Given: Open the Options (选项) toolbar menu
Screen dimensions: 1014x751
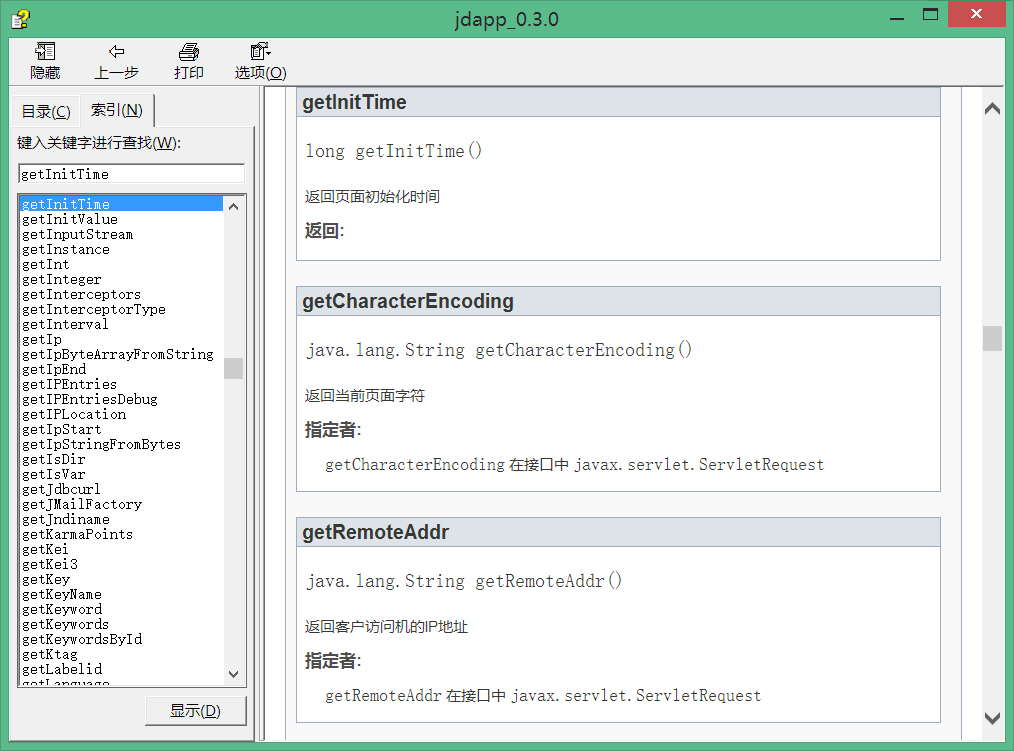Looking at the screenshot, I should click(260, 52).
